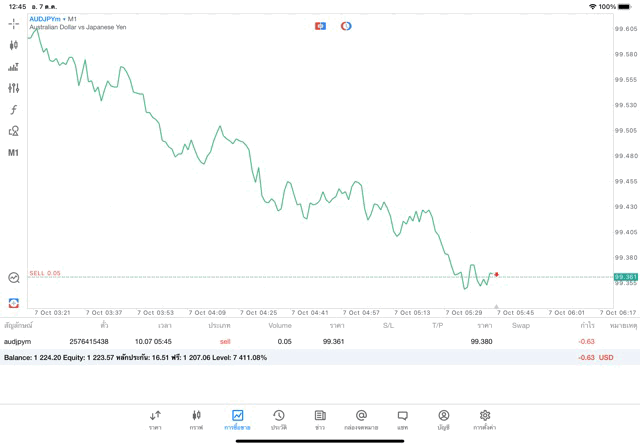The image size is (640, 447).
Task: Click the SELL 0.05 order line on chart
Action: (45, 273)
